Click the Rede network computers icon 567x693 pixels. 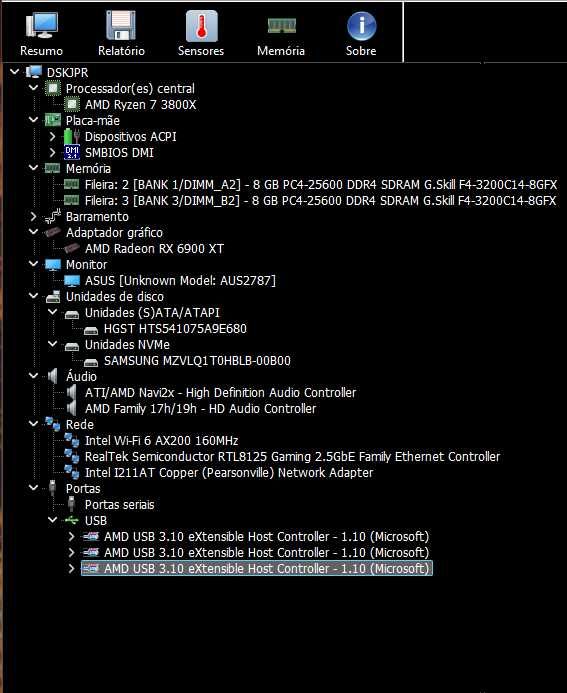click(53, 424)
